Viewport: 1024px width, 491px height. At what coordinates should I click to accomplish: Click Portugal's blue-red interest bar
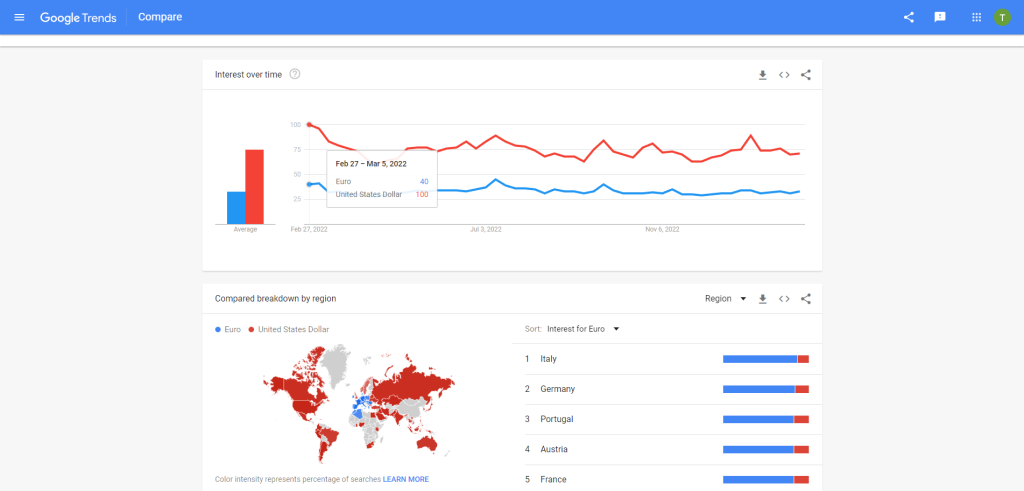point(765,419)
